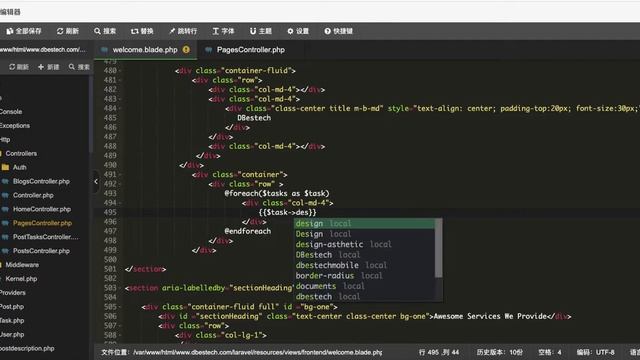Open the 主题 theme chooser
The width and height of the screenshot is (640, 360).
tap(260, 31)
